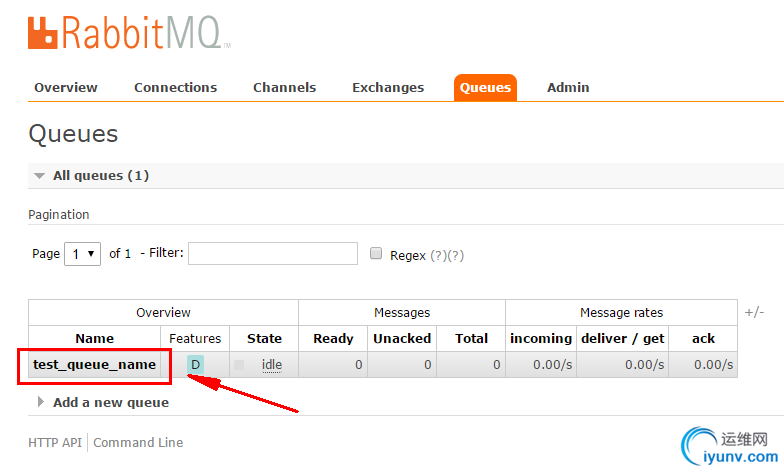The height and width of the screenshot is (473, 784).
Task: Sort queues by Name column
Action: [x=94, y=338]
